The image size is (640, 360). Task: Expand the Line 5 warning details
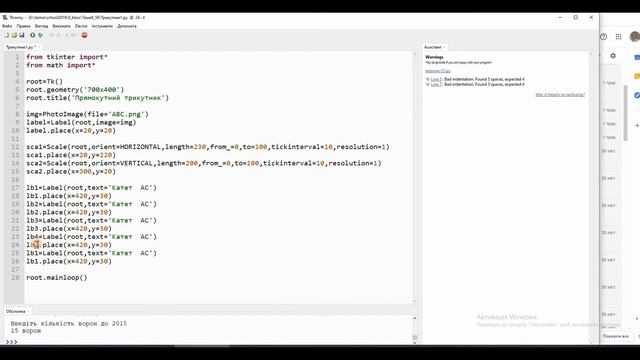tap(428, 79)
